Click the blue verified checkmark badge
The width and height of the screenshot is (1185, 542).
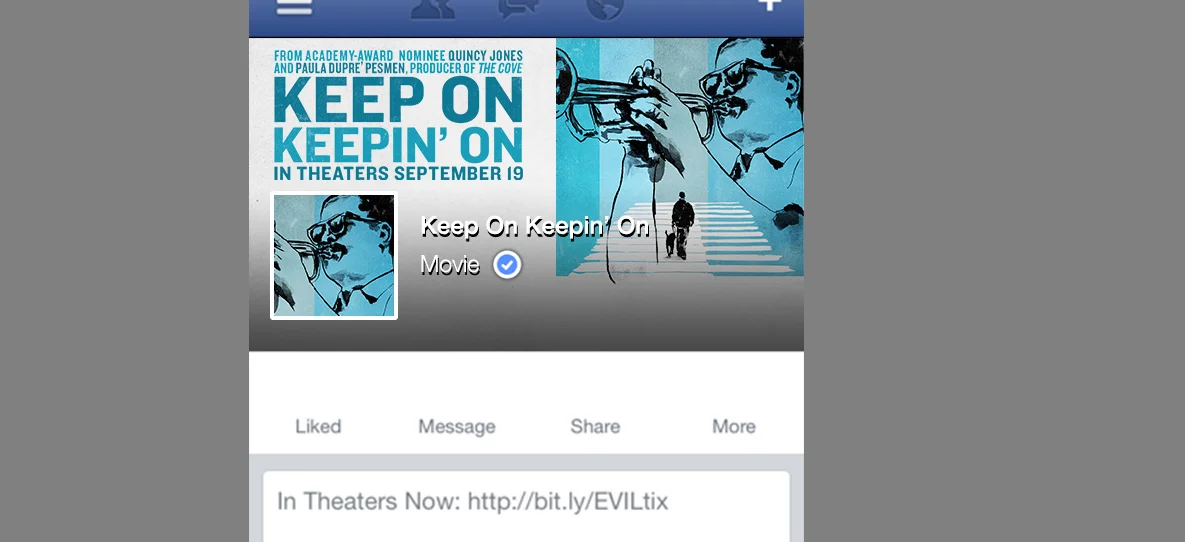[507, 265]
